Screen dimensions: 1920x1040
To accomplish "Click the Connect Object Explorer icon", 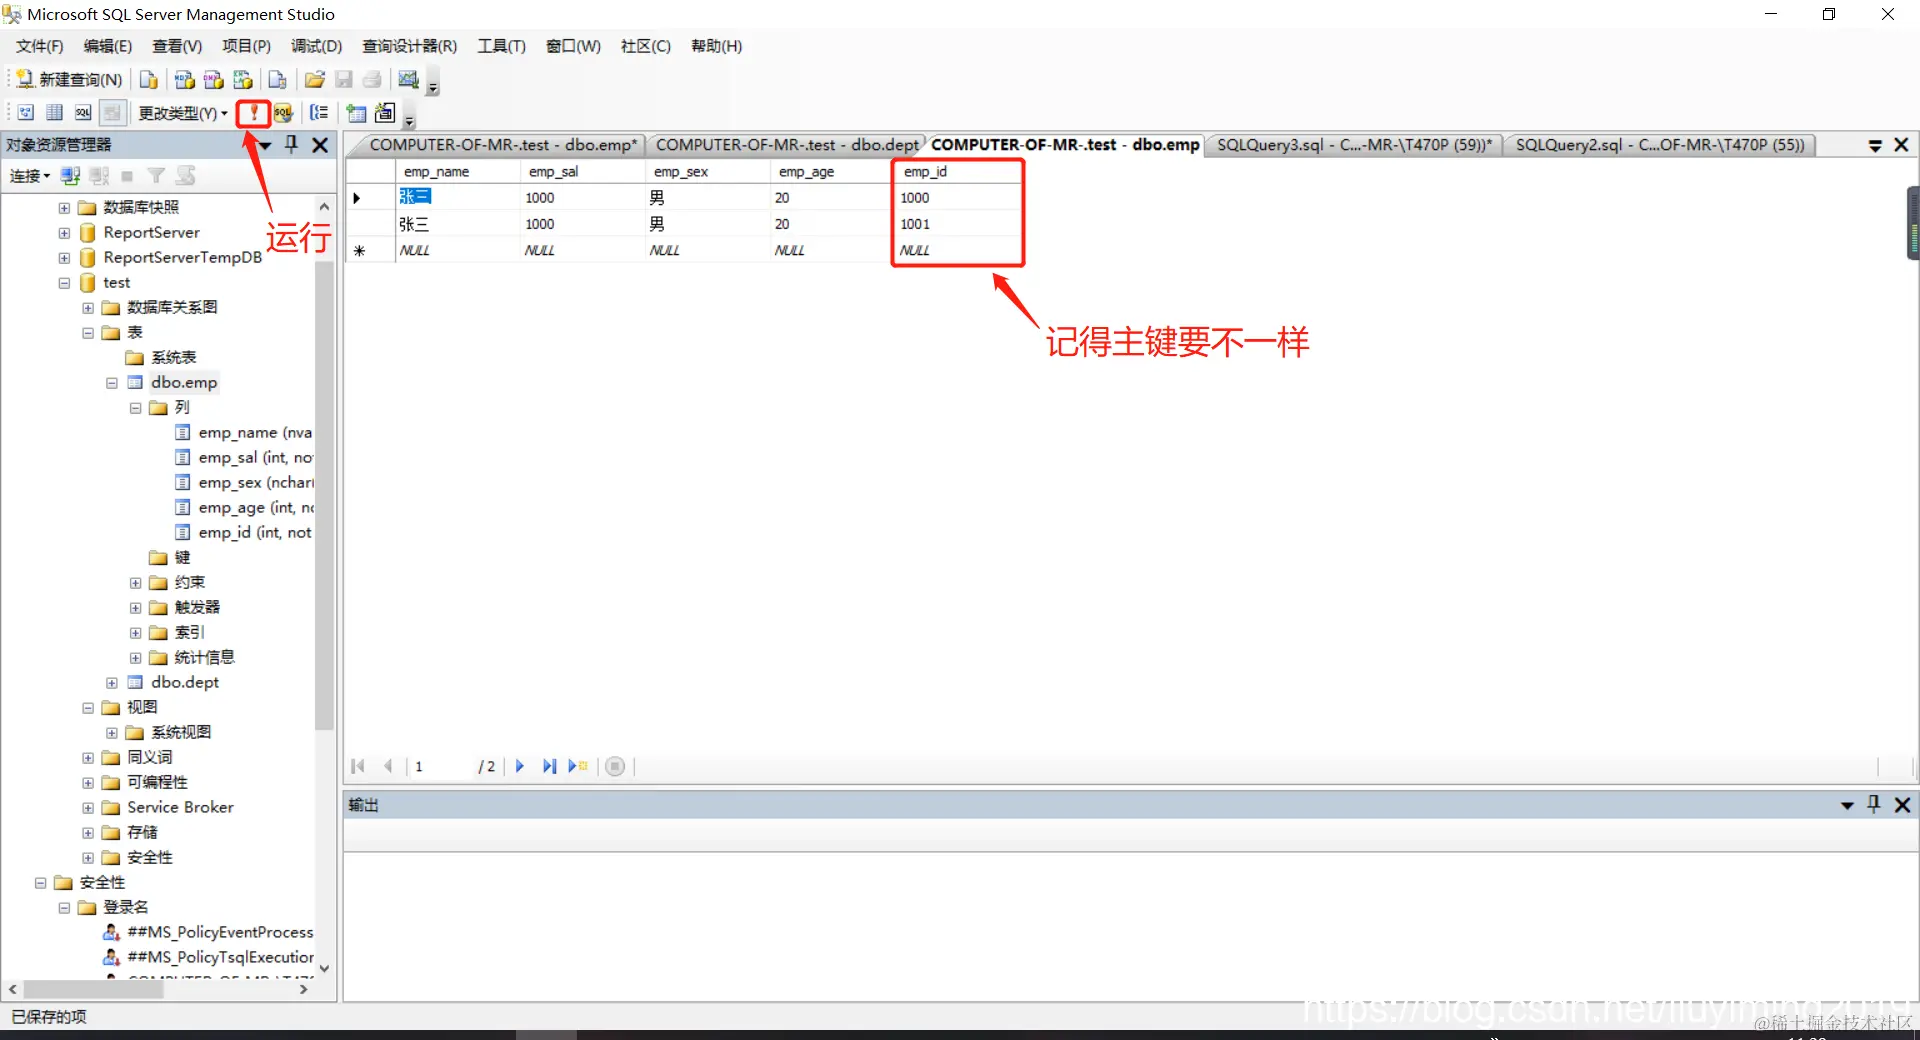I will [70, 176].
